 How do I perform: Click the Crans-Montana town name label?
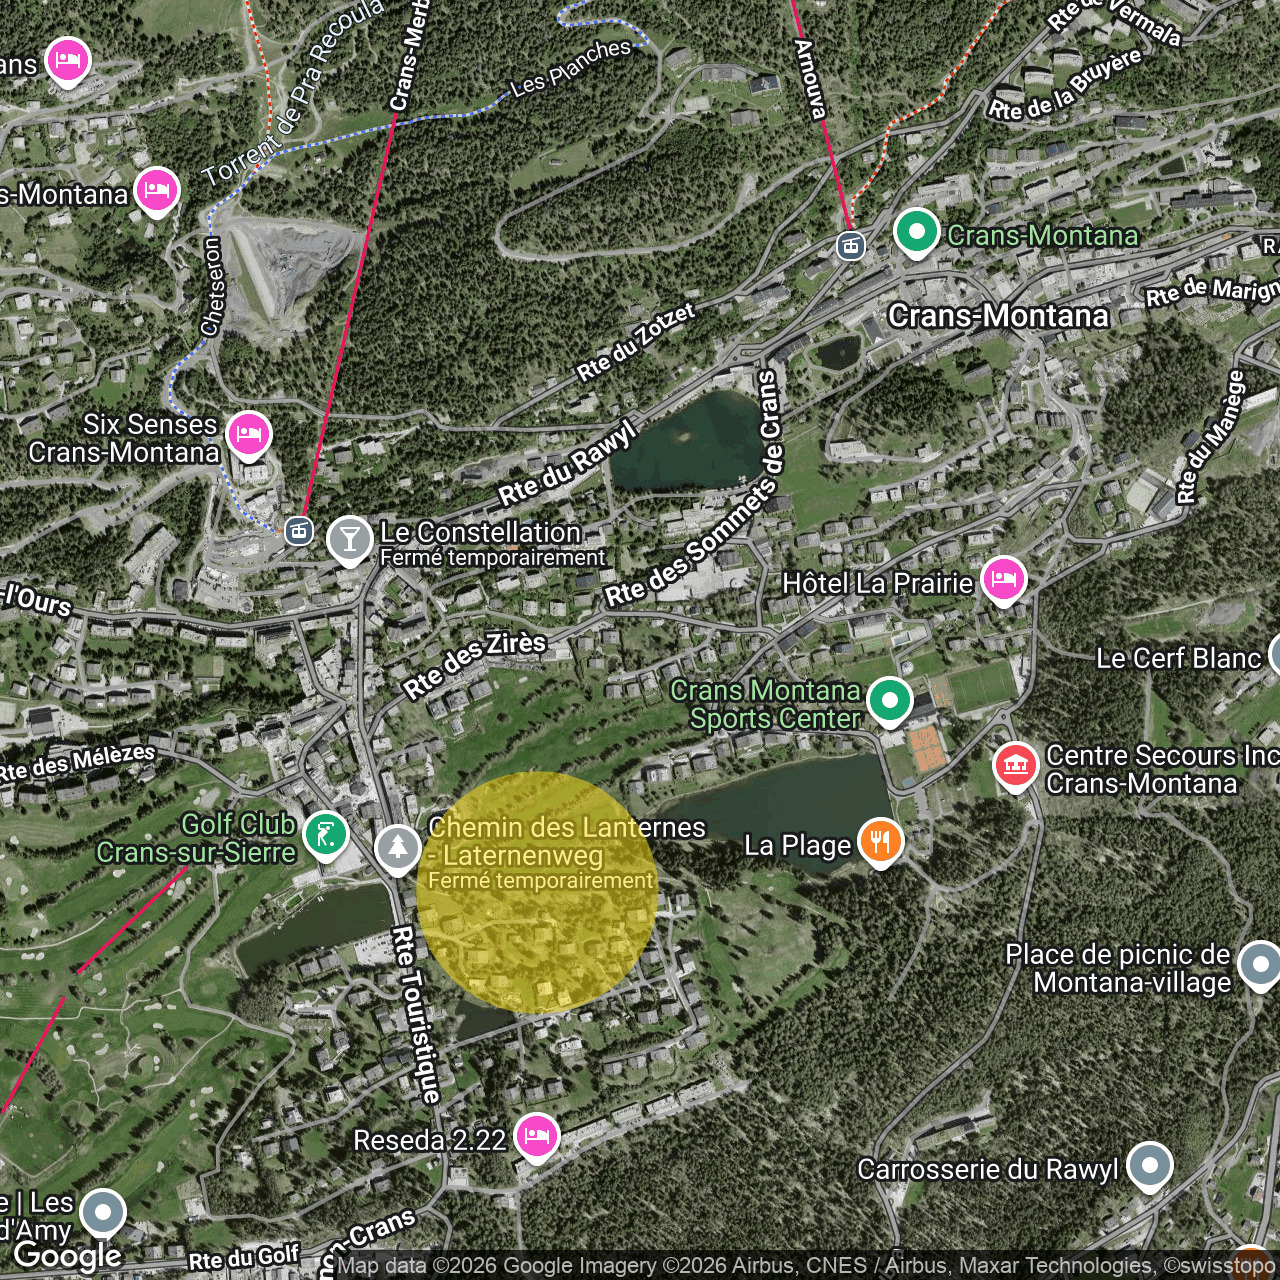[x=998, y=316]
